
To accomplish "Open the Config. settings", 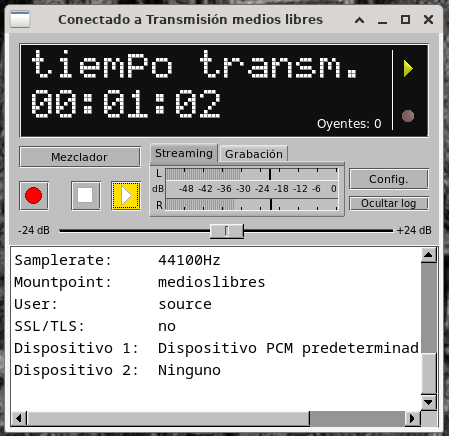I will point(389,179).
